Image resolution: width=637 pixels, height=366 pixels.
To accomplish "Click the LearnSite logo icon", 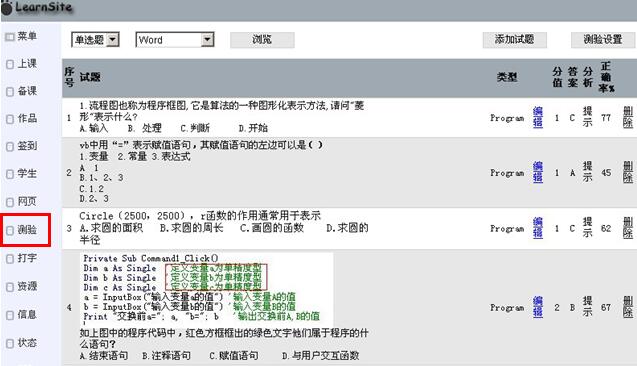I will point(6,7).
